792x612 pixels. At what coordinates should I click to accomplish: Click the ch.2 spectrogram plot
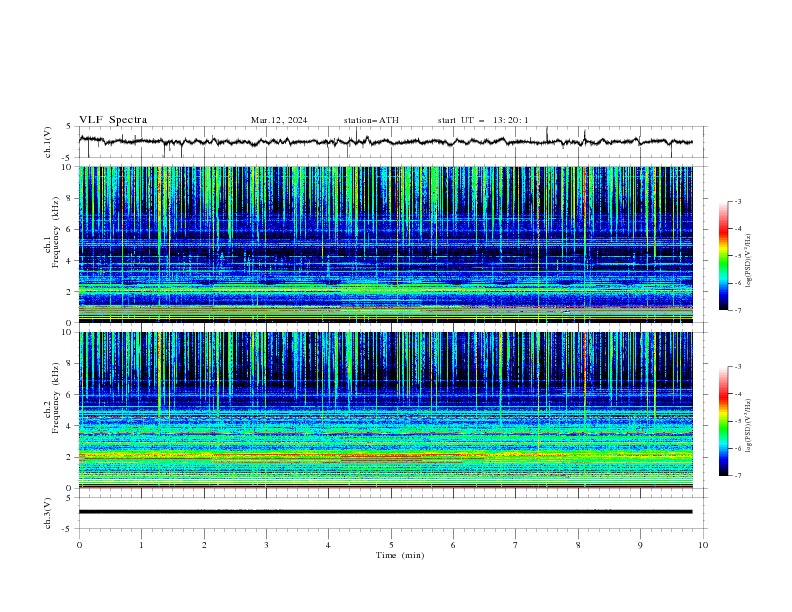386,410
